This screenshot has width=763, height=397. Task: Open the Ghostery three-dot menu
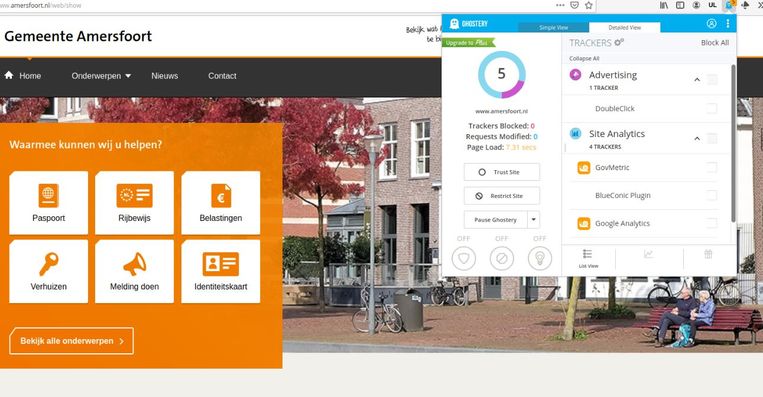[x=727, y=23]
